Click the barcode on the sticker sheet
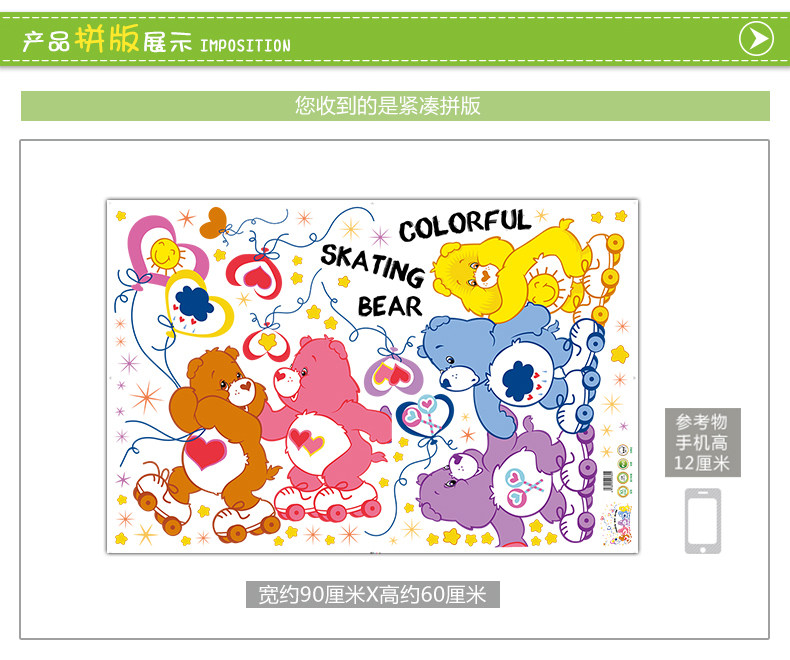 [x=608, y=480]
